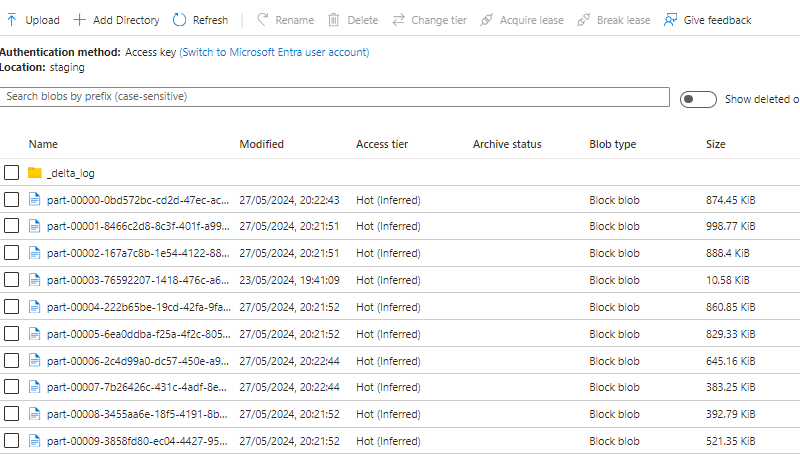This screenshot has height=475, width=800.
Task: Sort by Access tier column header
Action: 381,145
